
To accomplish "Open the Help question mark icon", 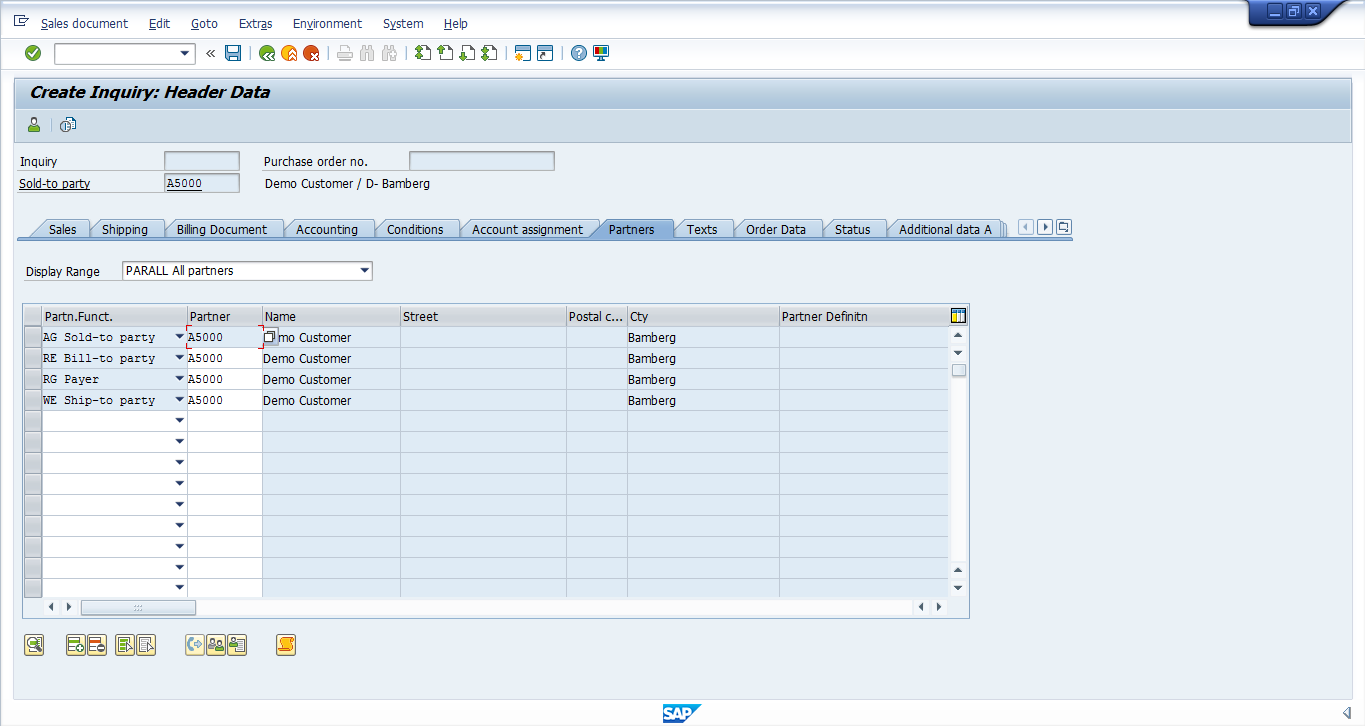I will click(579, 53).
